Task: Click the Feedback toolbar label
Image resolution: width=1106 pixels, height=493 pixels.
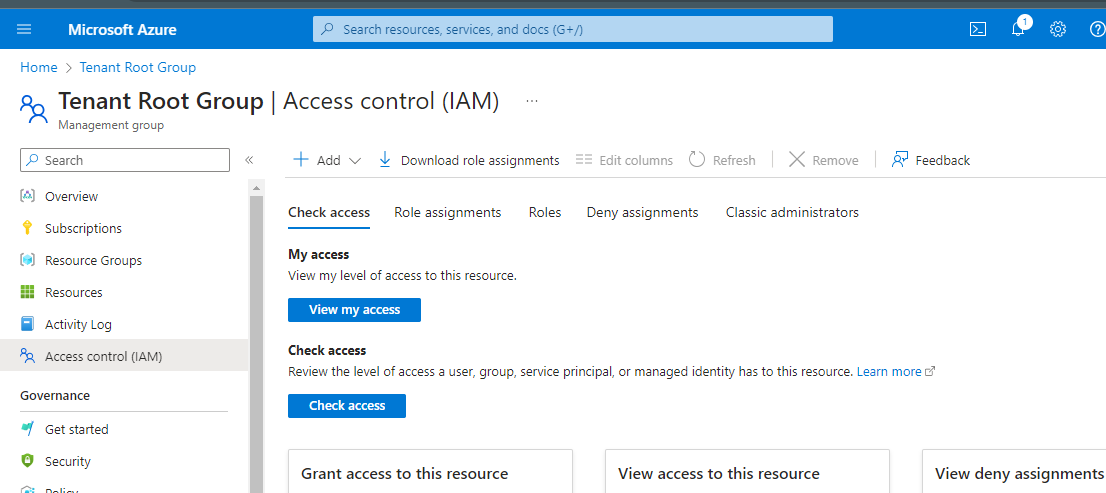Action: pos(942,160)
